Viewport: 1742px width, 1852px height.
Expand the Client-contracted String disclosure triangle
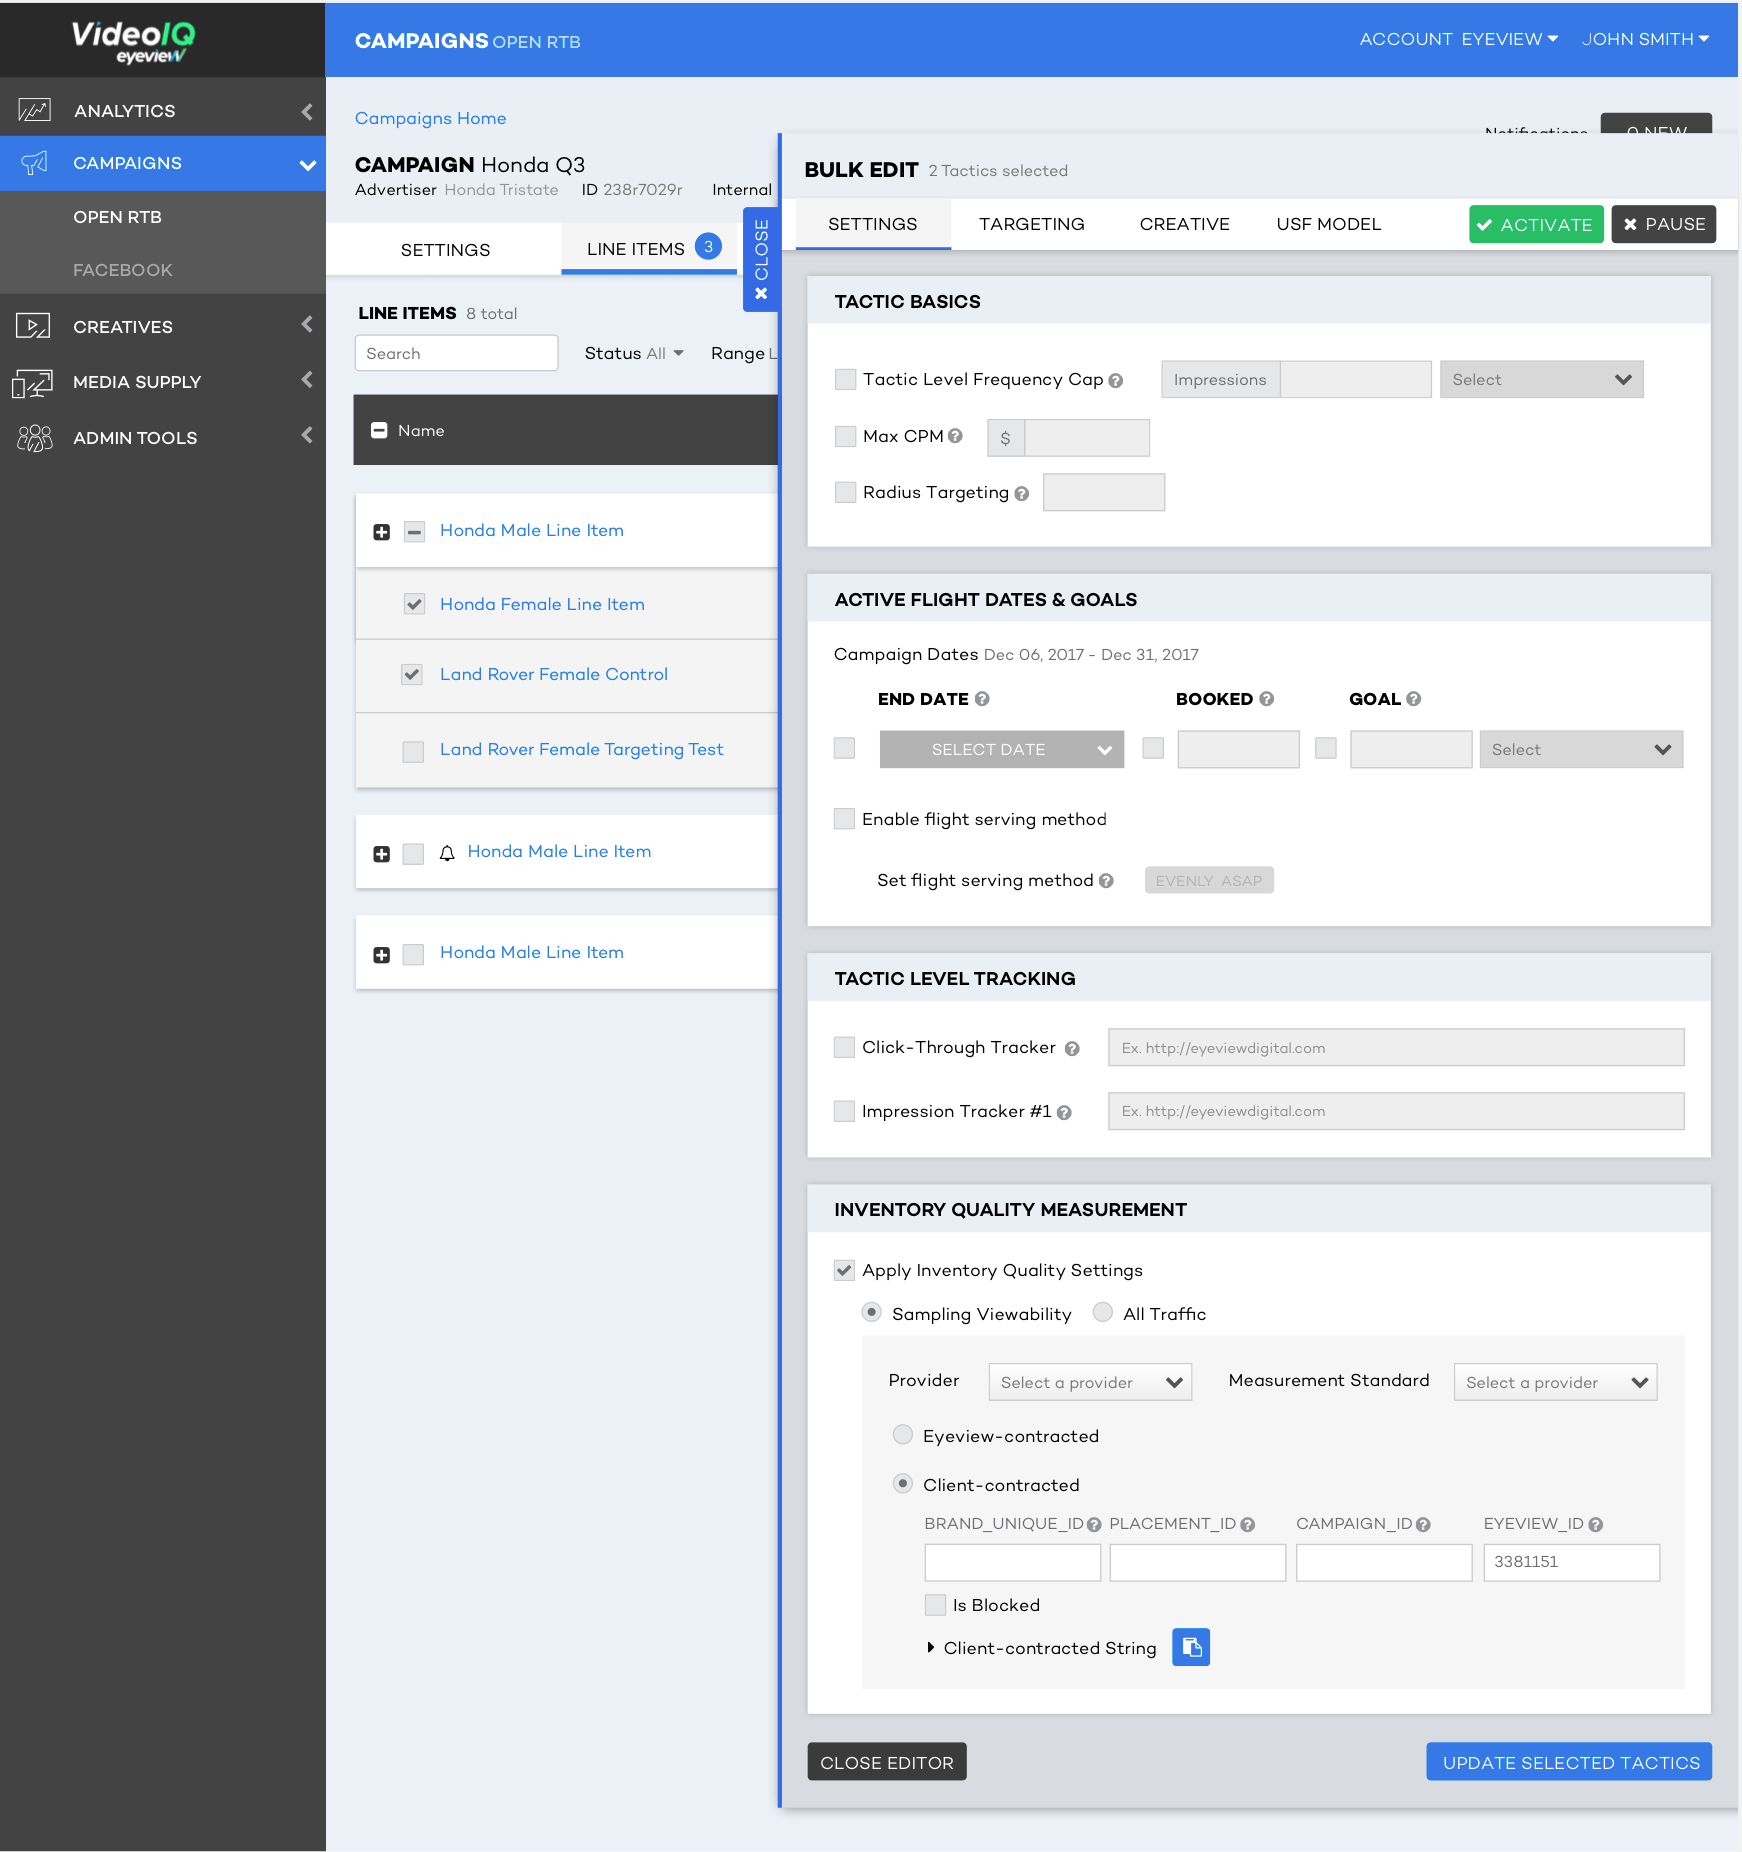click(x=930, y=1647)
